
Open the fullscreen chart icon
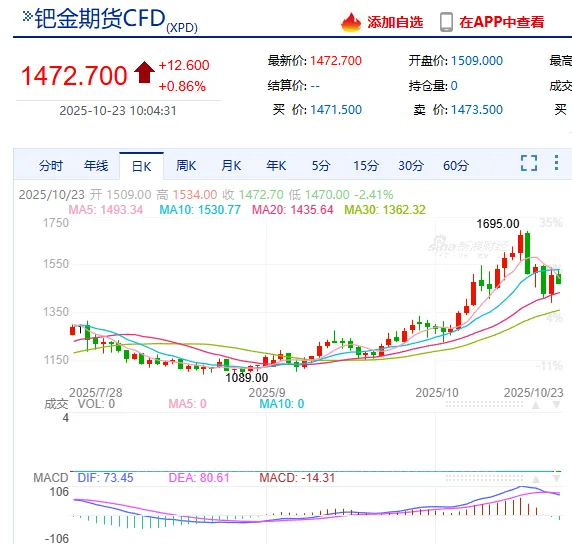tap(529, 163)
